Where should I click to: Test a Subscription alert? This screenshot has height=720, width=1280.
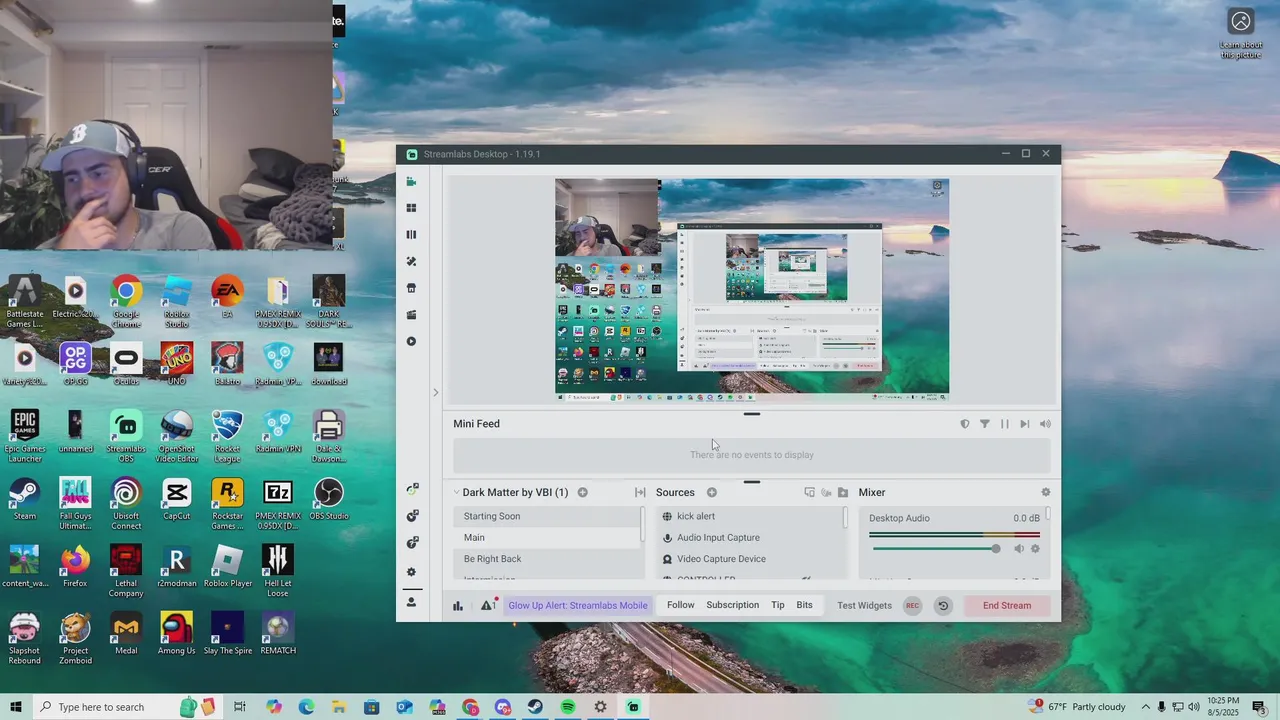(733, 605)
